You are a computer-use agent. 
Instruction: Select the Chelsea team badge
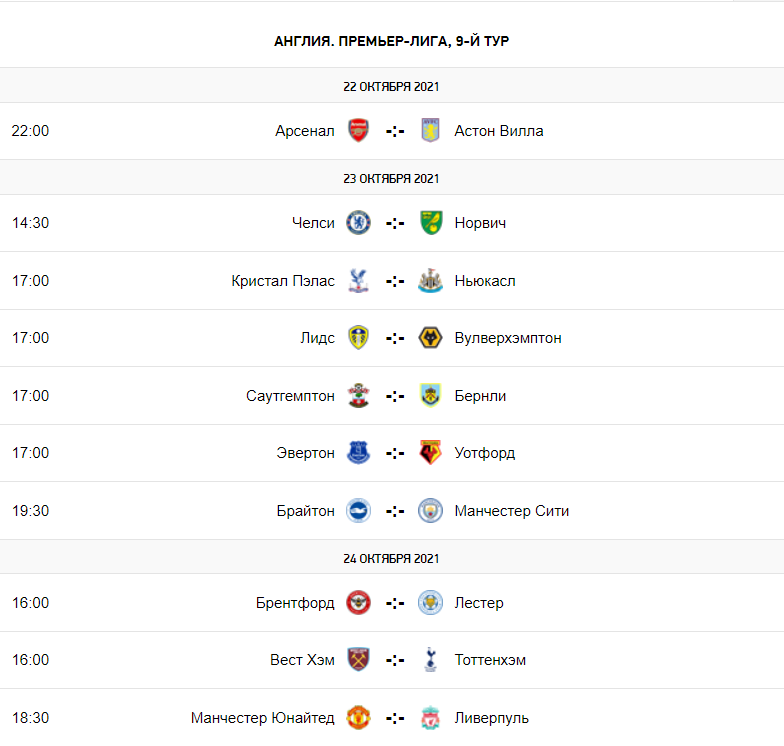(358, 223)
